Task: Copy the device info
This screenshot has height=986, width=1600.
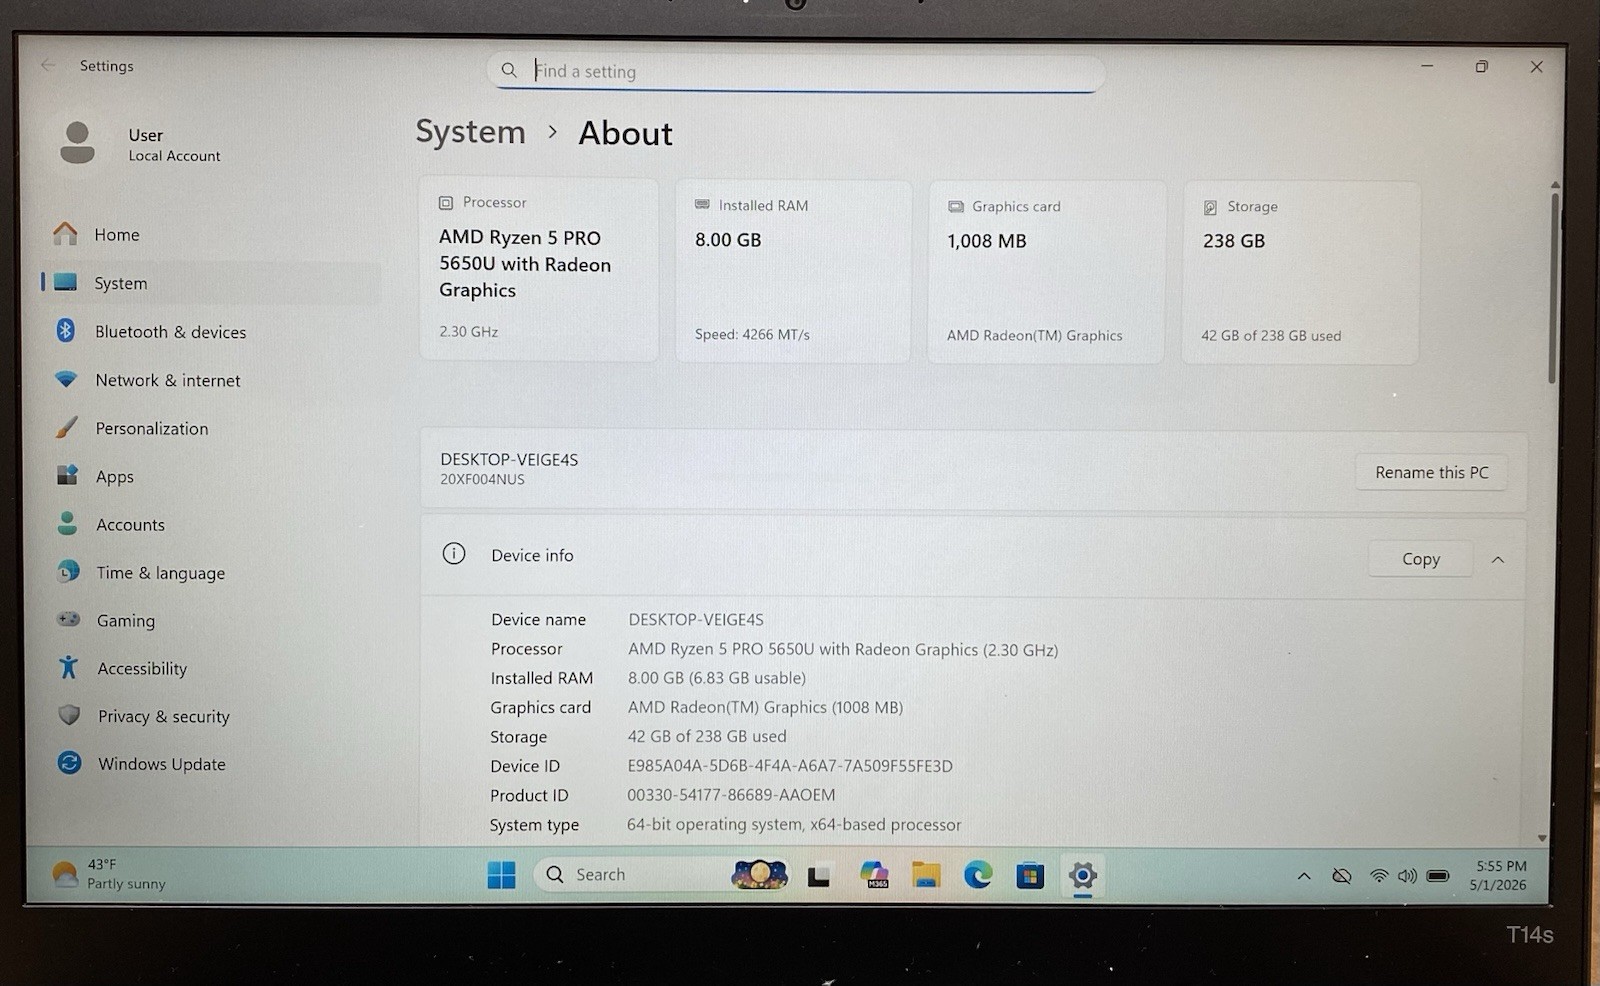Action: [x=1420, y=558]
